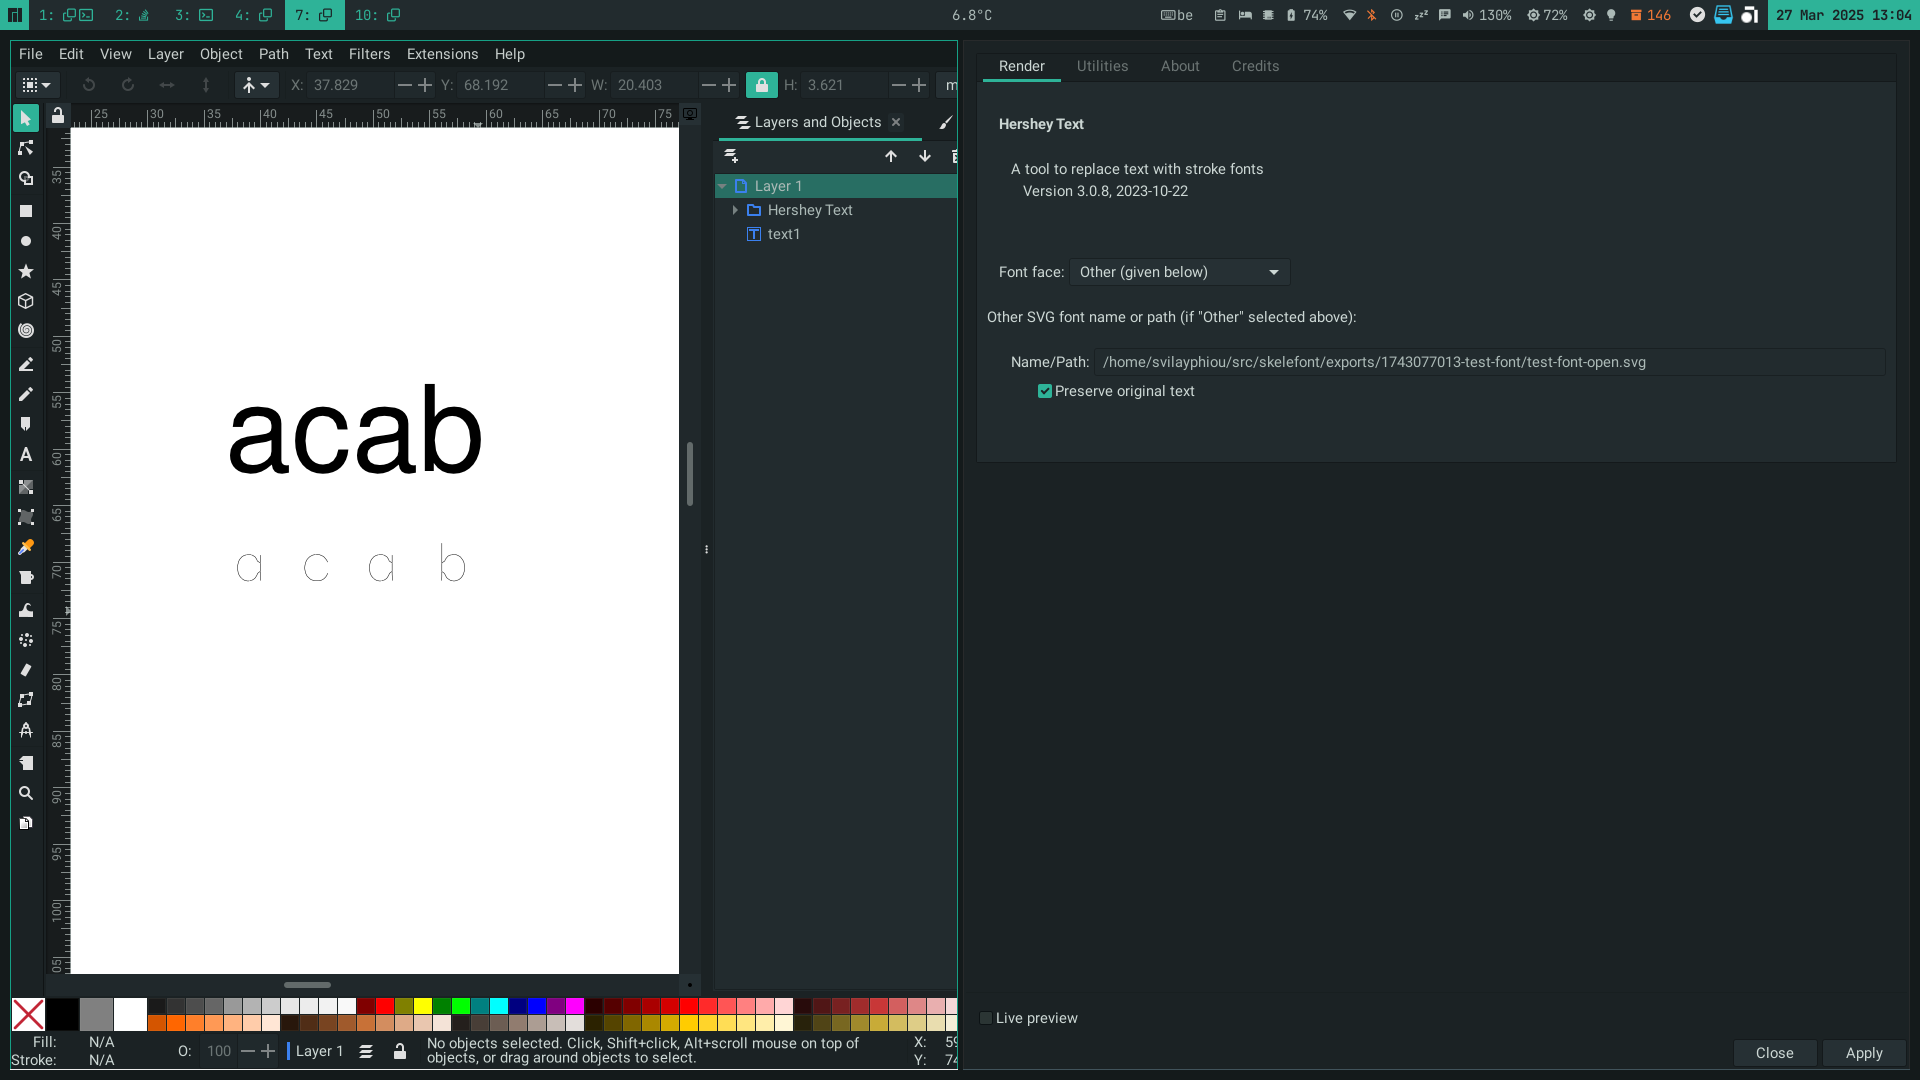Enable the Live preview checkbox

tap(986, 1018)
